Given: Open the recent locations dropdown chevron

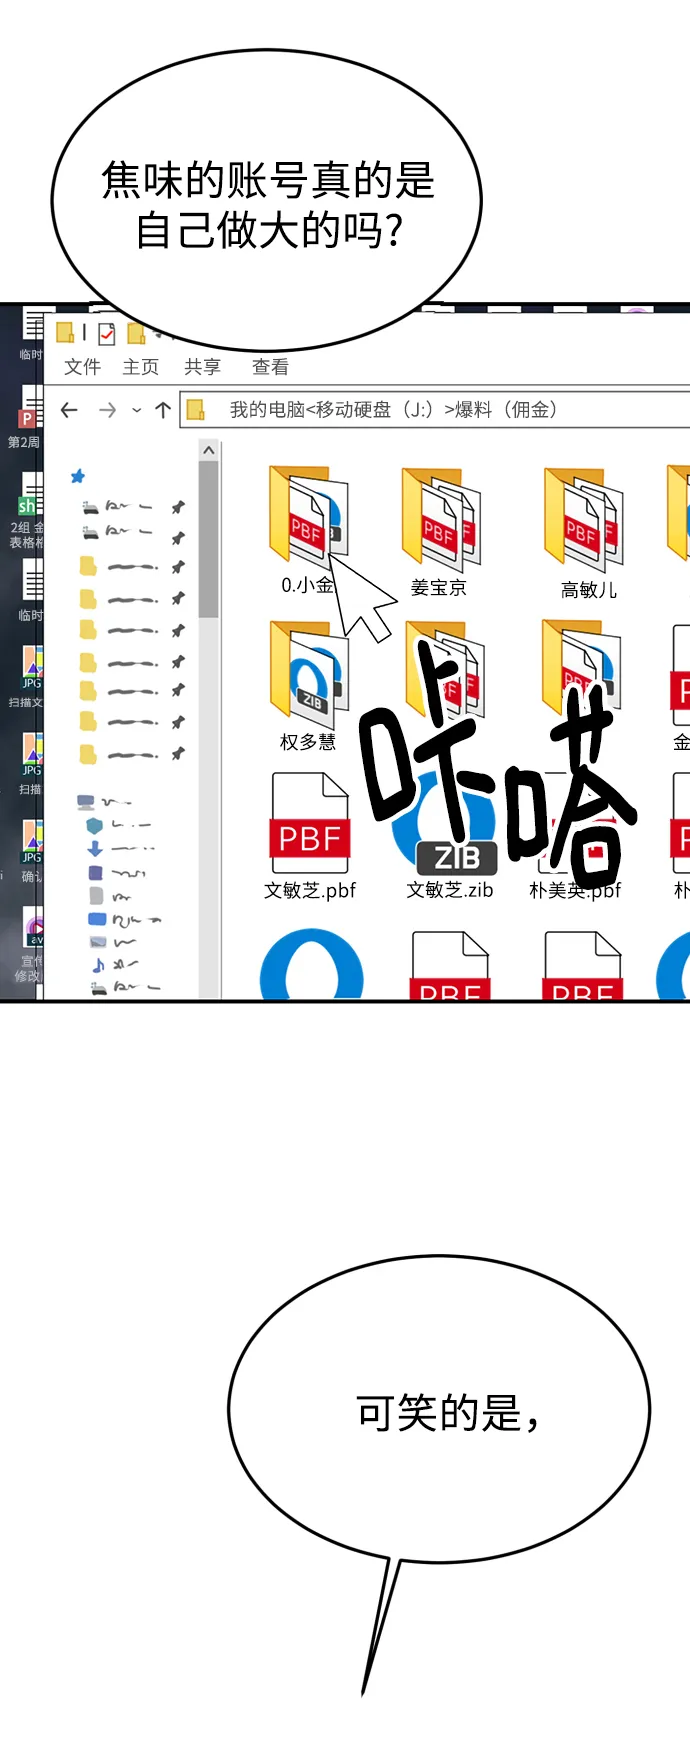Looking at the screenshot, I should point(137,410).
